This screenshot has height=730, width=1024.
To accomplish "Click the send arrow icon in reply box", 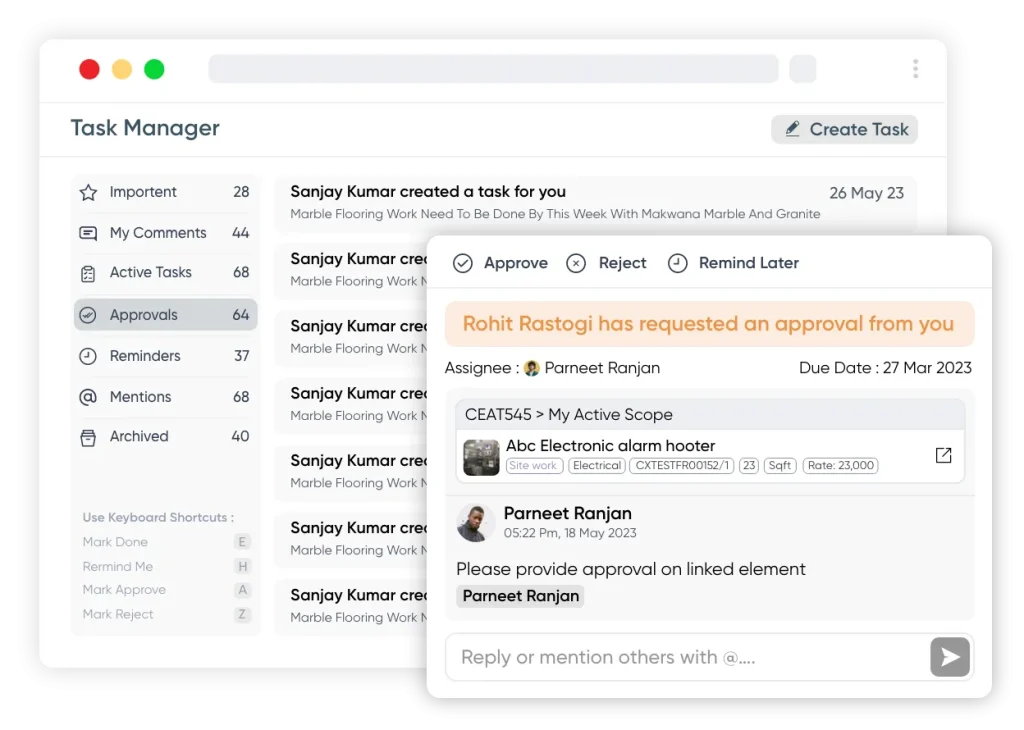I will [950, 657].
